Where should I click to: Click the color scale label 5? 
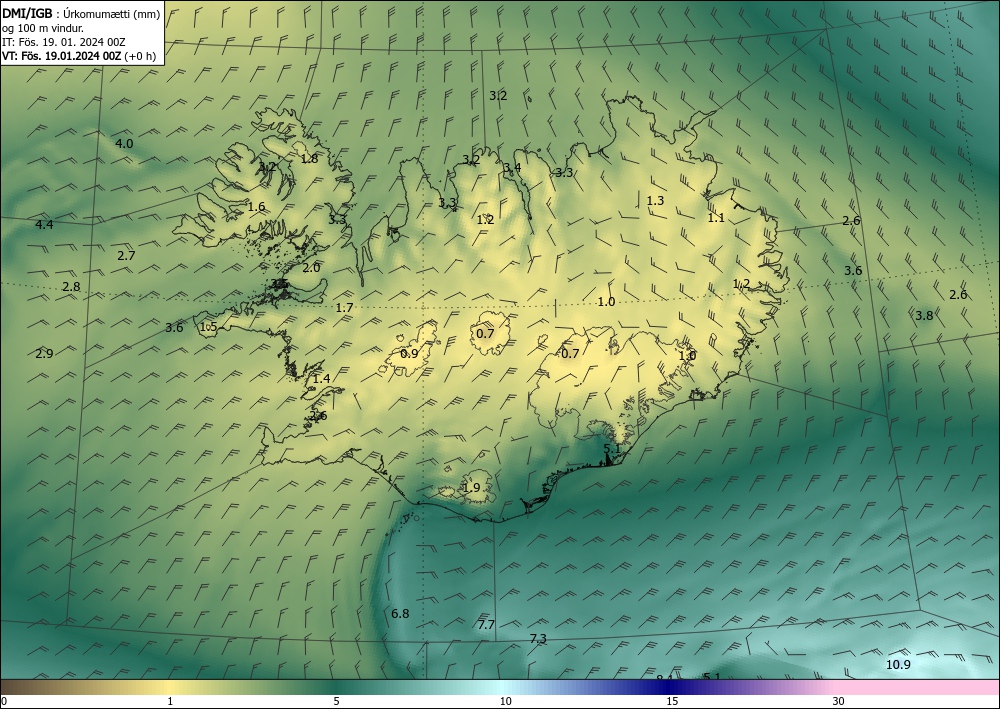point(336,701)
